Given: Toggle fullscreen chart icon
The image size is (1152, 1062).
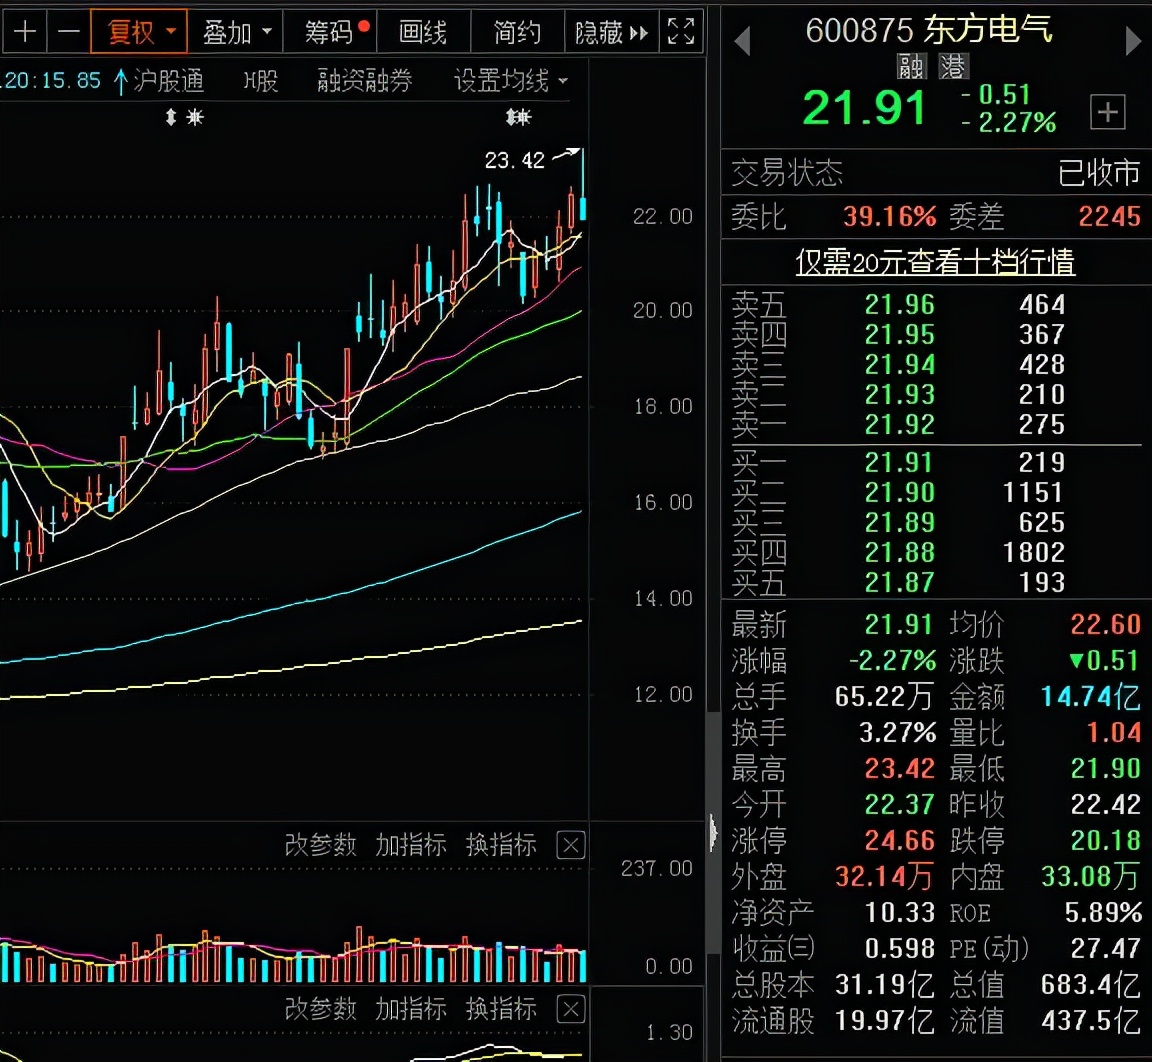Looking at the screenshot, I should (x=680, y=32).
